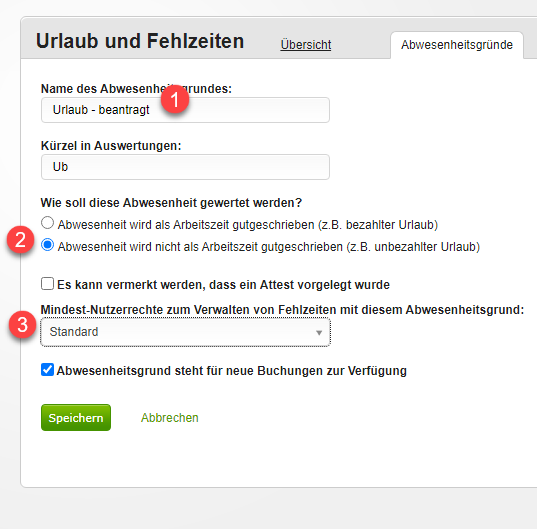Click the small arrow in the Standard combo box
The width and height of the screenshot is (537, 529).
tap(319, 332)
